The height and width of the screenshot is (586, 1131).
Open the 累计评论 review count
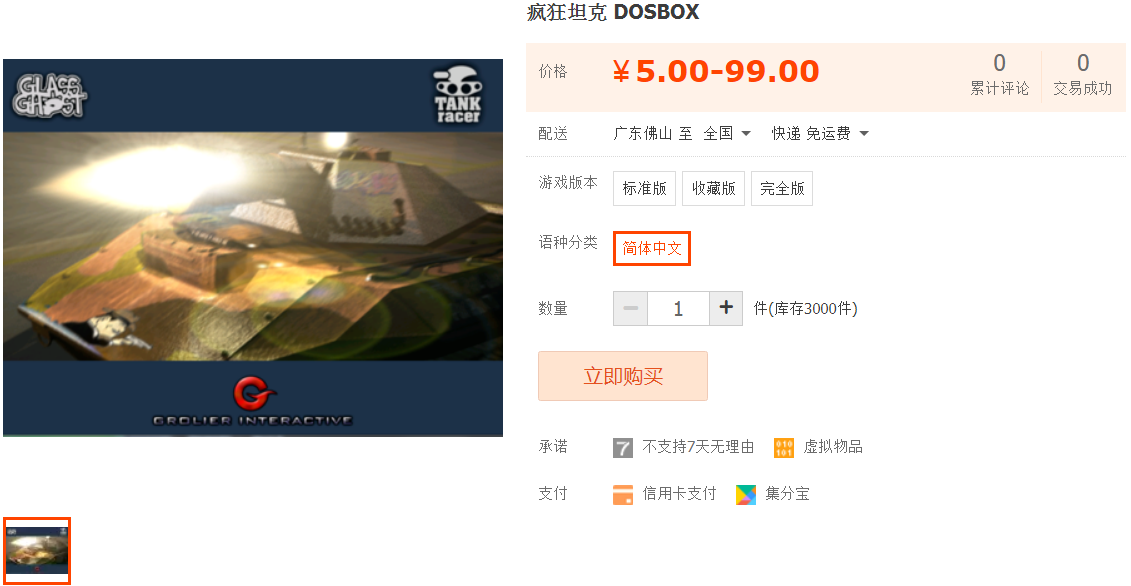click(1000, 75)
